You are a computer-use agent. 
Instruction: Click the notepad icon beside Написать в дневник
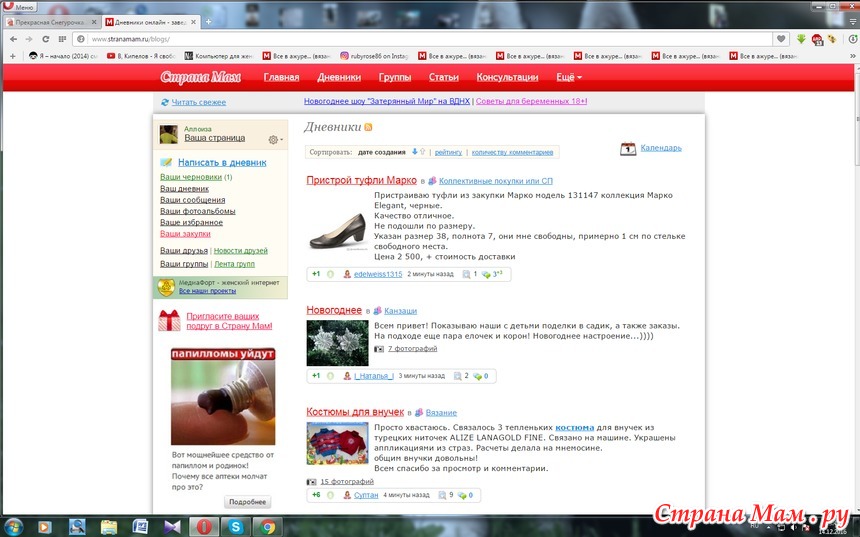click(166, 162)
